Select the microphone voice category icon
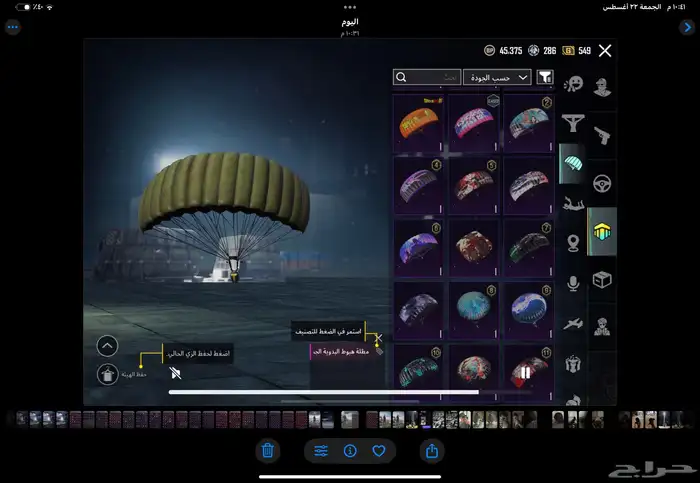 point(573,283)
